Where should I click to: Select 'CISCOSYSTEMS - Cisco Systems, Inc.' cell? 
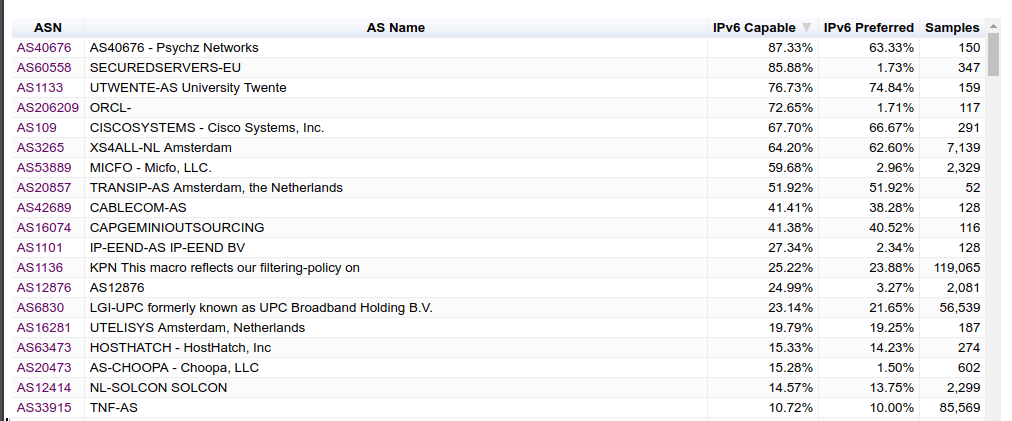coord(396,128)
